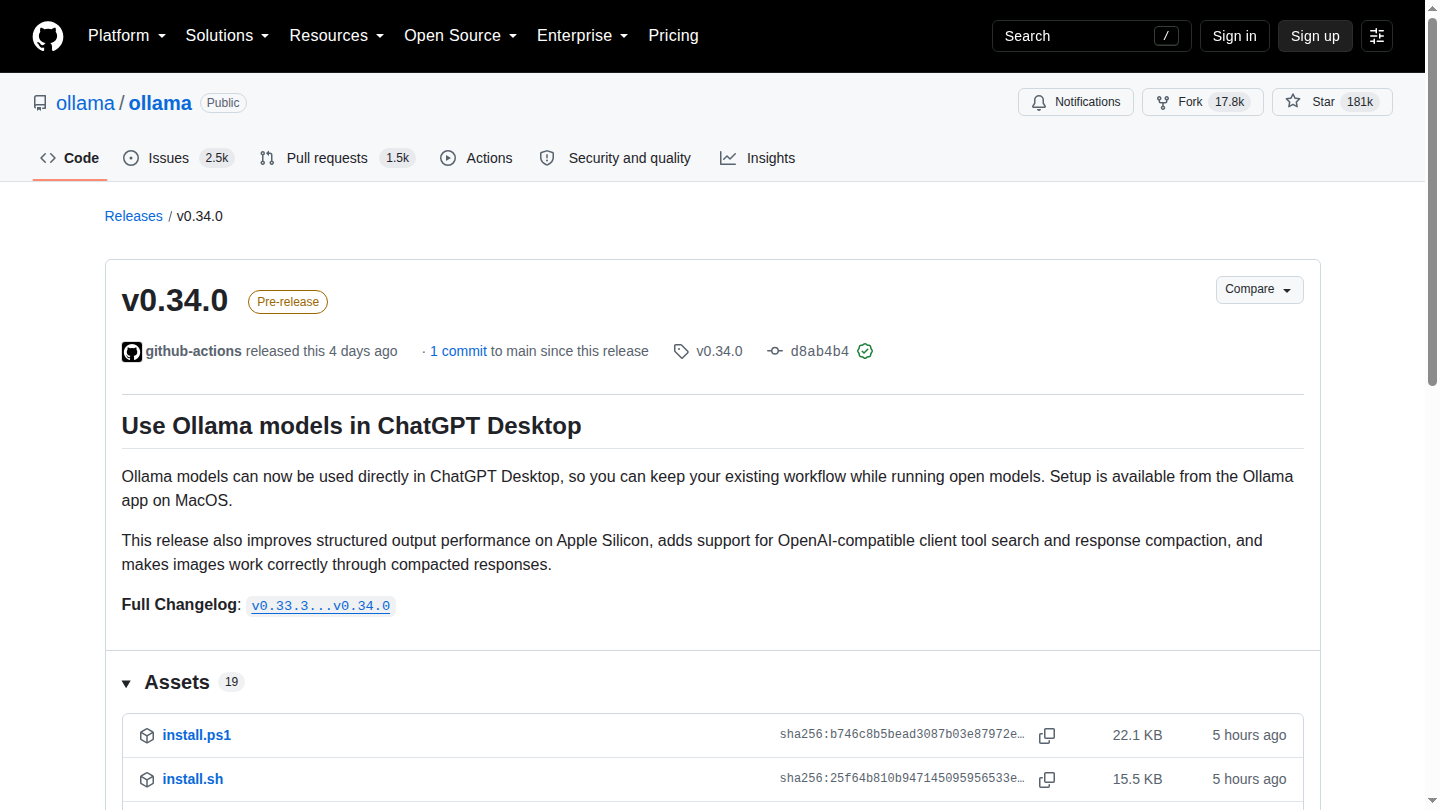Click the Assets count badge 19
The height and width of the screenshot is (810, 1440).
pyautogui.click(x=232, y=682)
